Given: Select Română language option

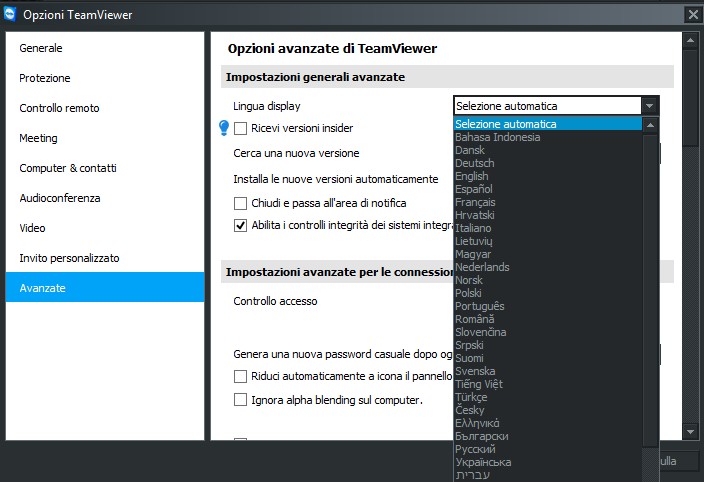Looking at the screenshot, I should pyautogui.click(x=548, y=319).
